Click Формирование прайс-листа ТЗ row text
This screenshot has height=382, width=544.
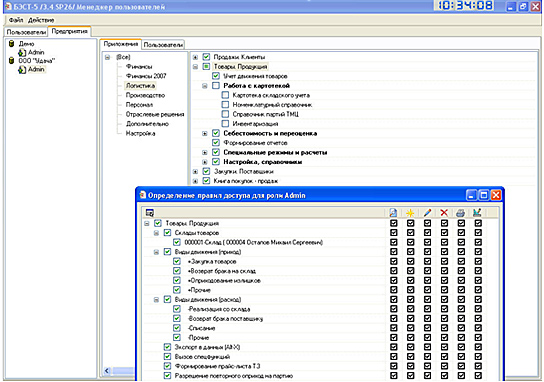217,366
